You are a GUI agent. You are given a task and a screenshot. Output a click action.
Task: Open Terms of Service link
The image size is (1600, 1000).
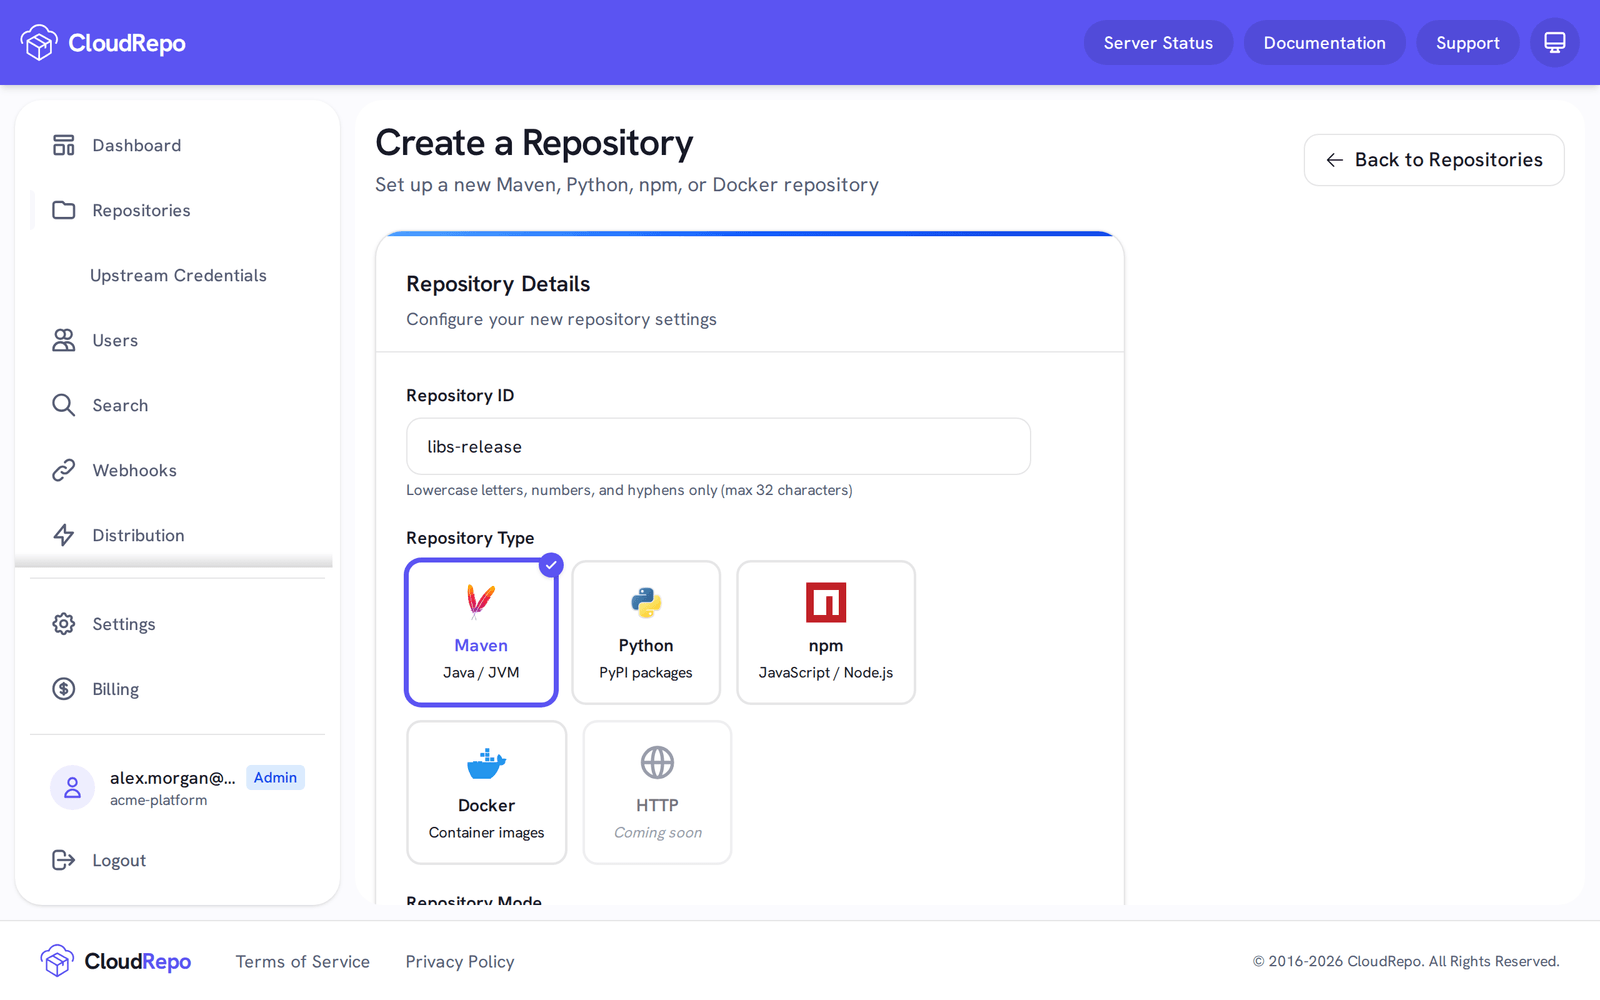coord(303,961)
